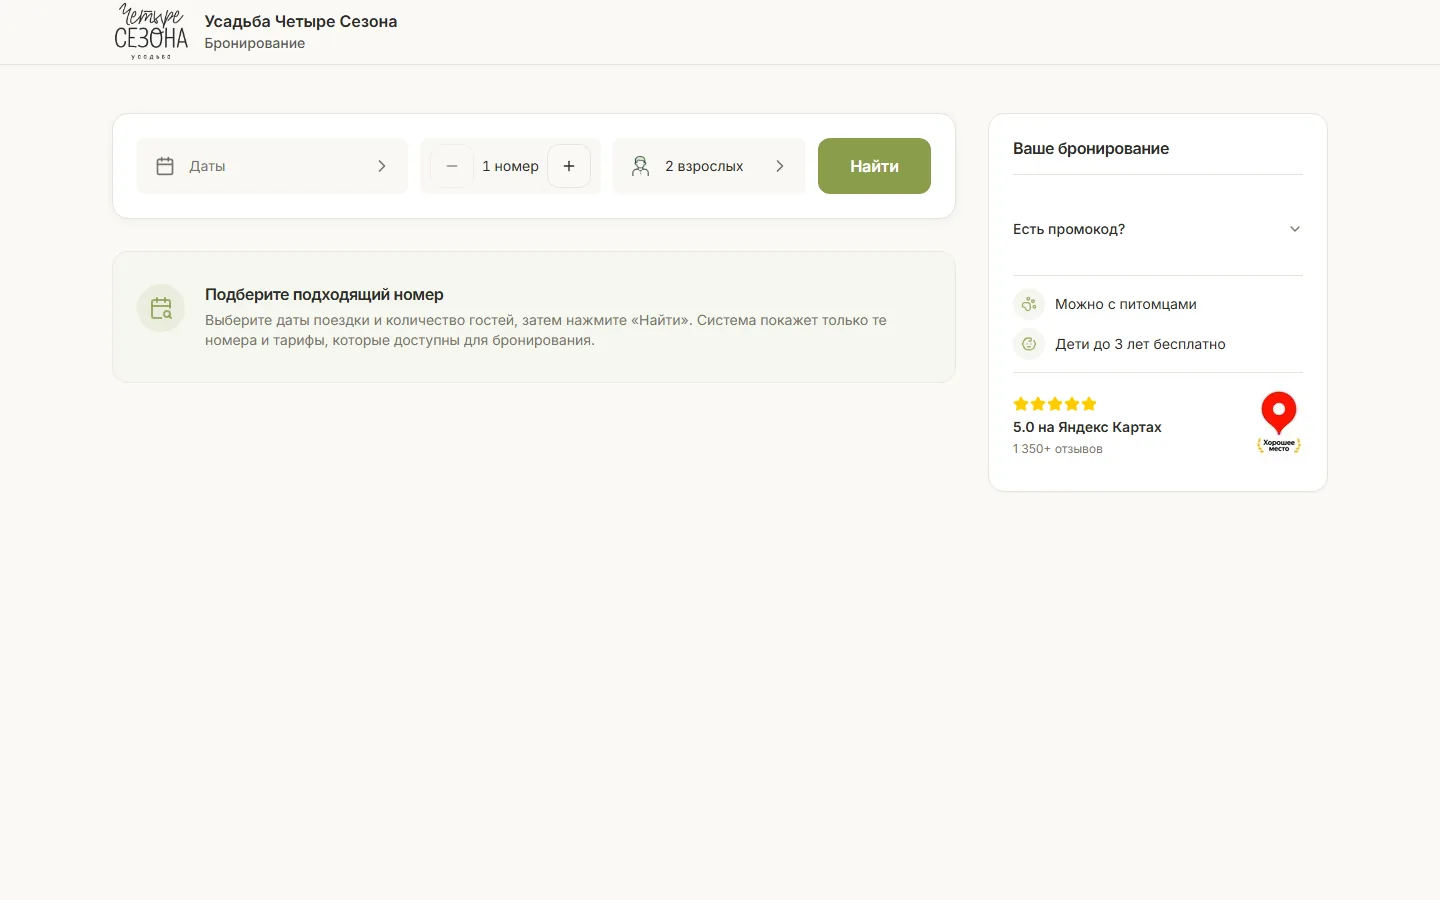Click the children smiley face icon
The image size is (1440, 900).
coord(1028,344)
